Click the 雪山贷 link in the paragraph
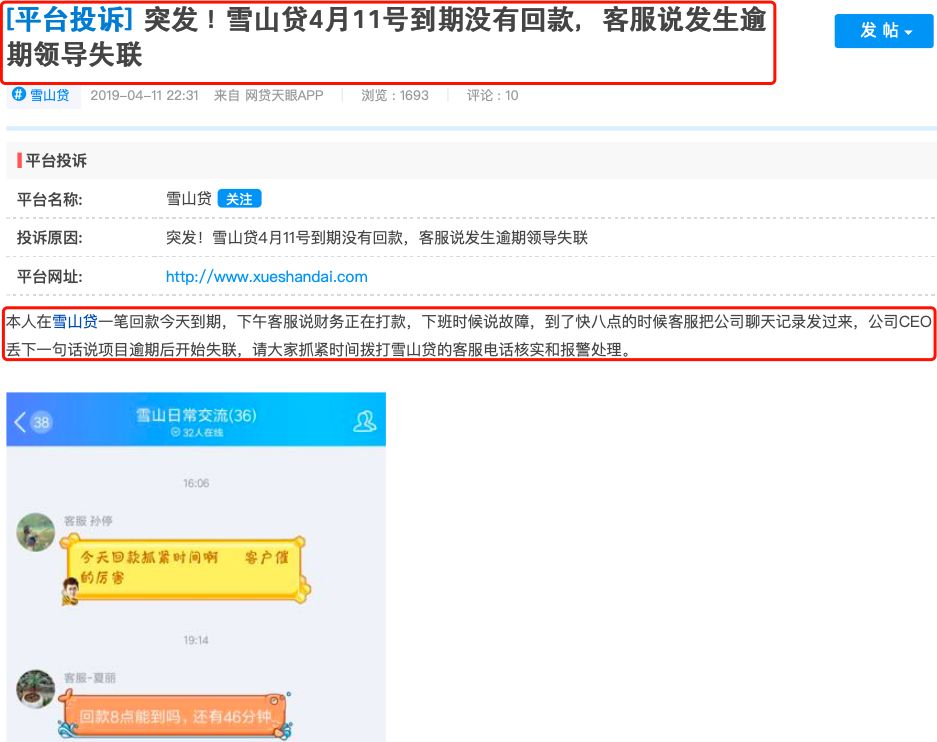937x742 pixels. (75, 322)
